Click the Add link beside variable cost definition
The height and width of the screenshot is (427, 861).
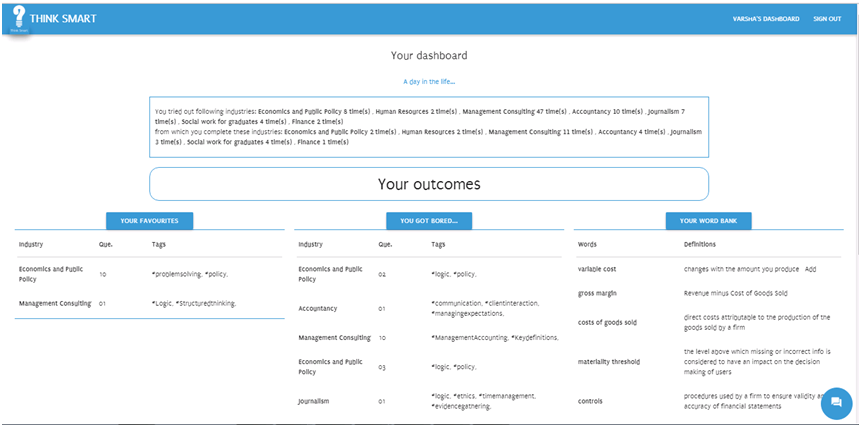[810, 269]
